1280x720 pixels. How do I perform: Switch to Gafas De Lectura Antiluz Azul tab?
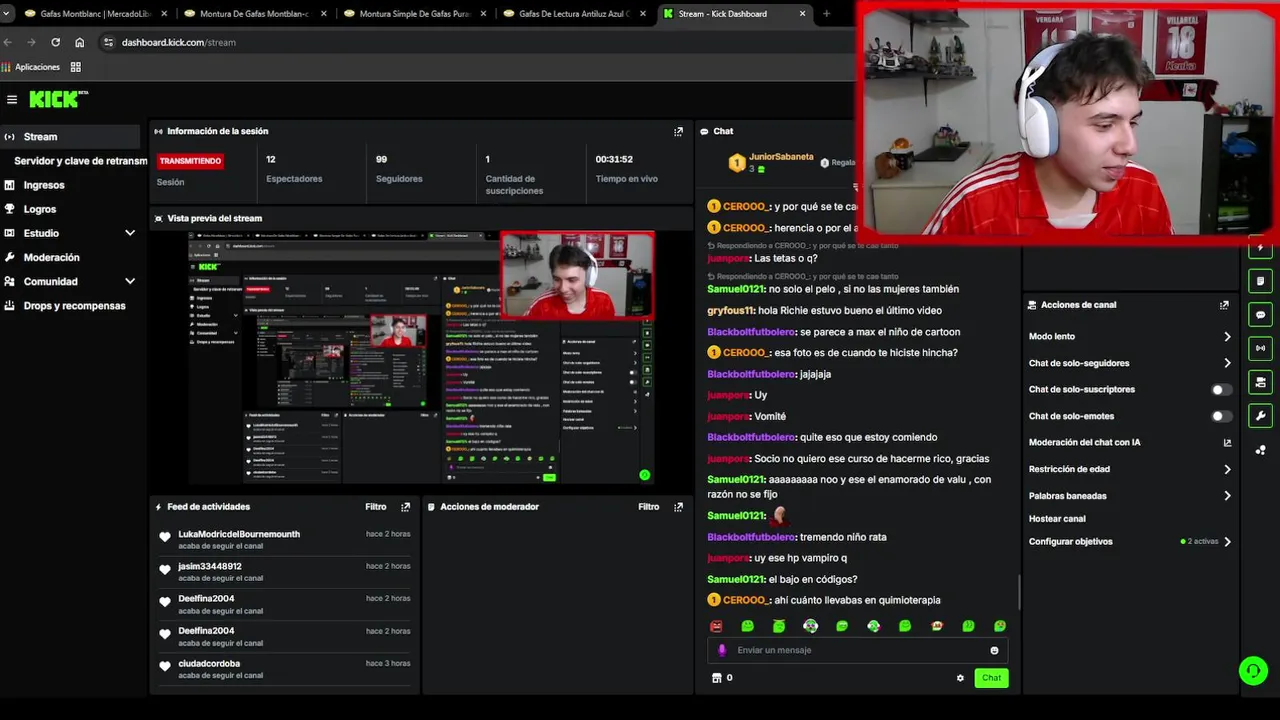tap(574, 14)
